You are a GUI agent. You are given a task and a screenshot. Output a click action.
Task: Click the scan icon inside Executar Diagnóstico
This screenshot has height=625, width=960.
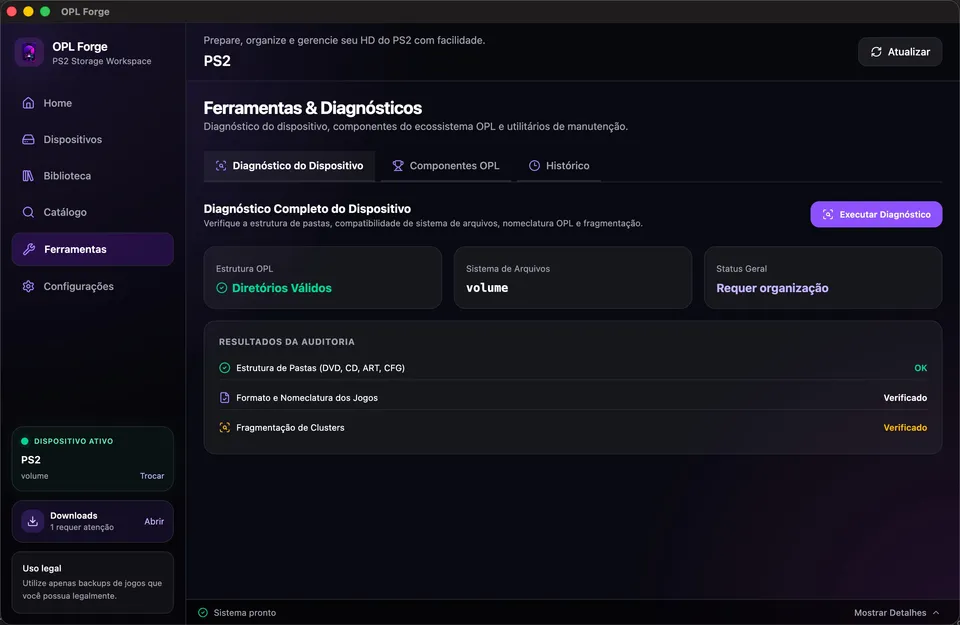coord(828,214)
